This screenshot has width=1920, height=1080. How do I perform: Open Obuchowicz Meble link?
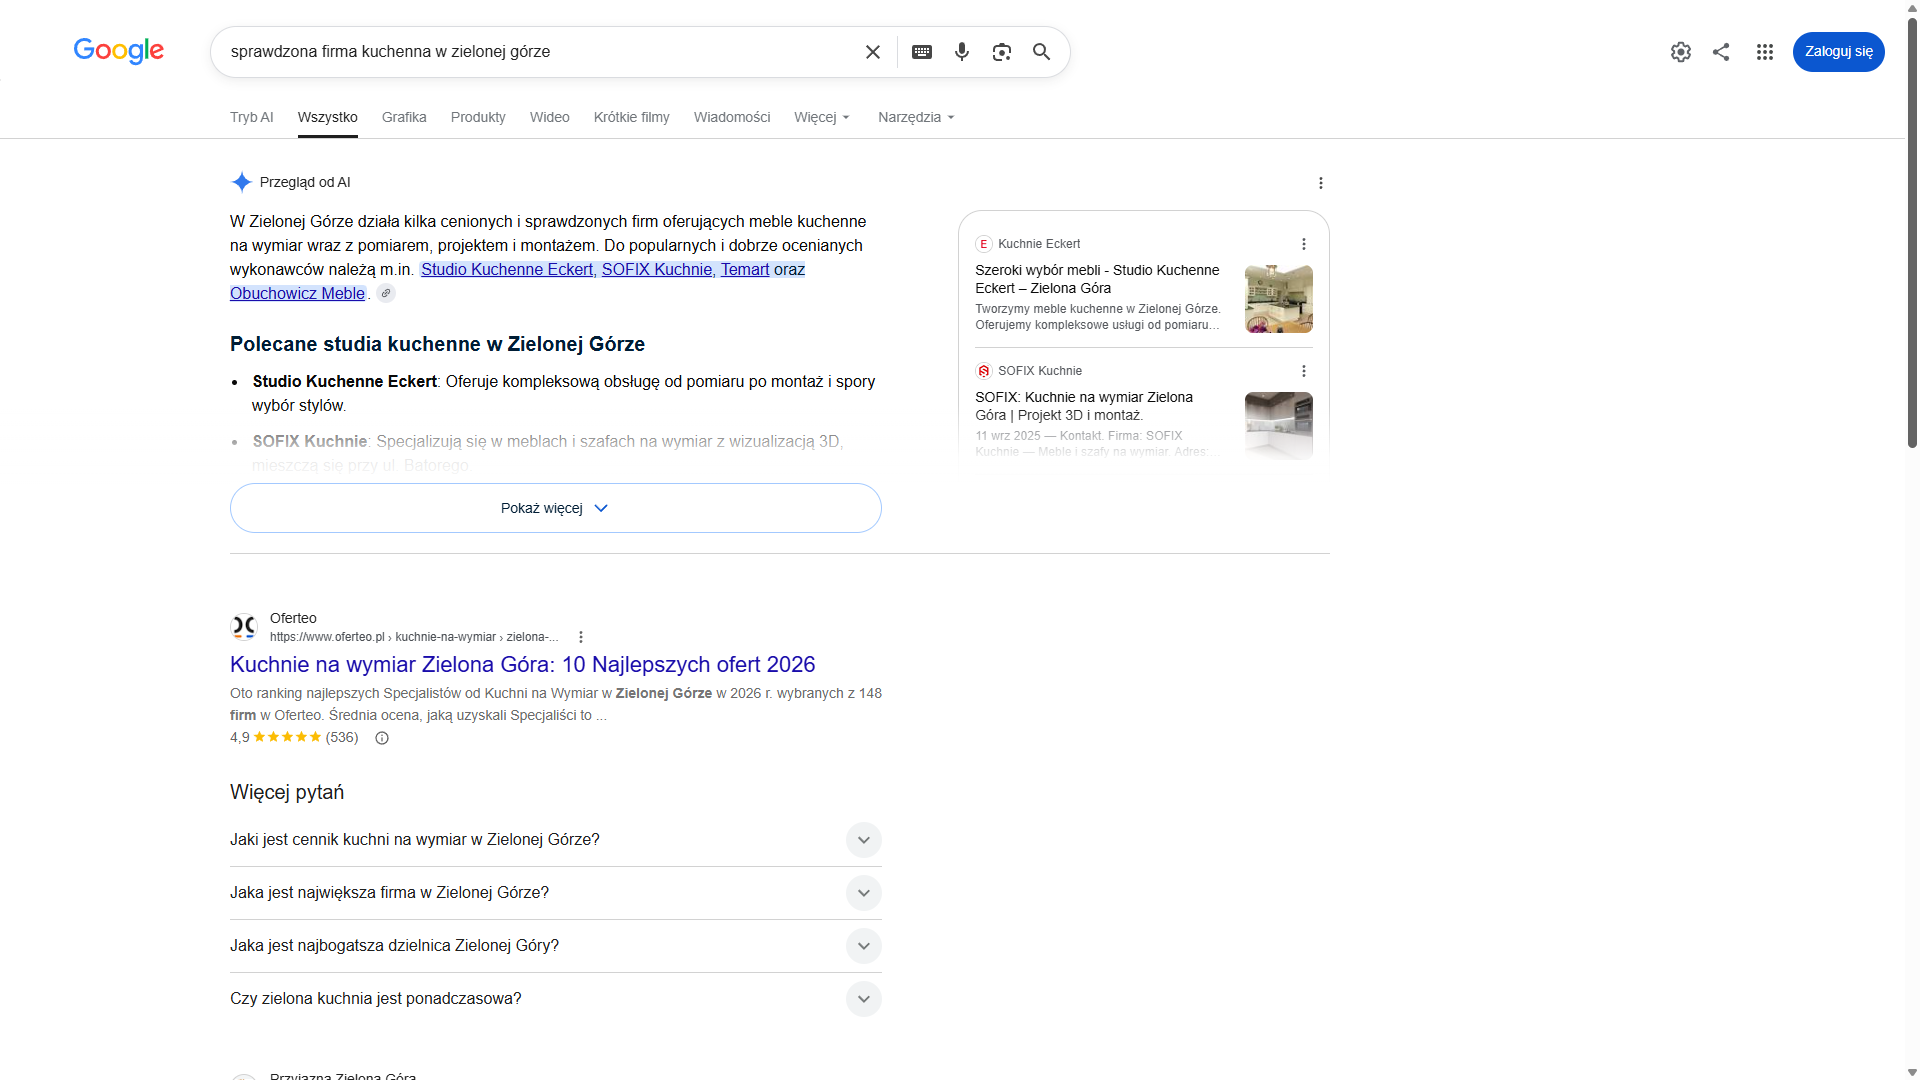coord(297,293)
